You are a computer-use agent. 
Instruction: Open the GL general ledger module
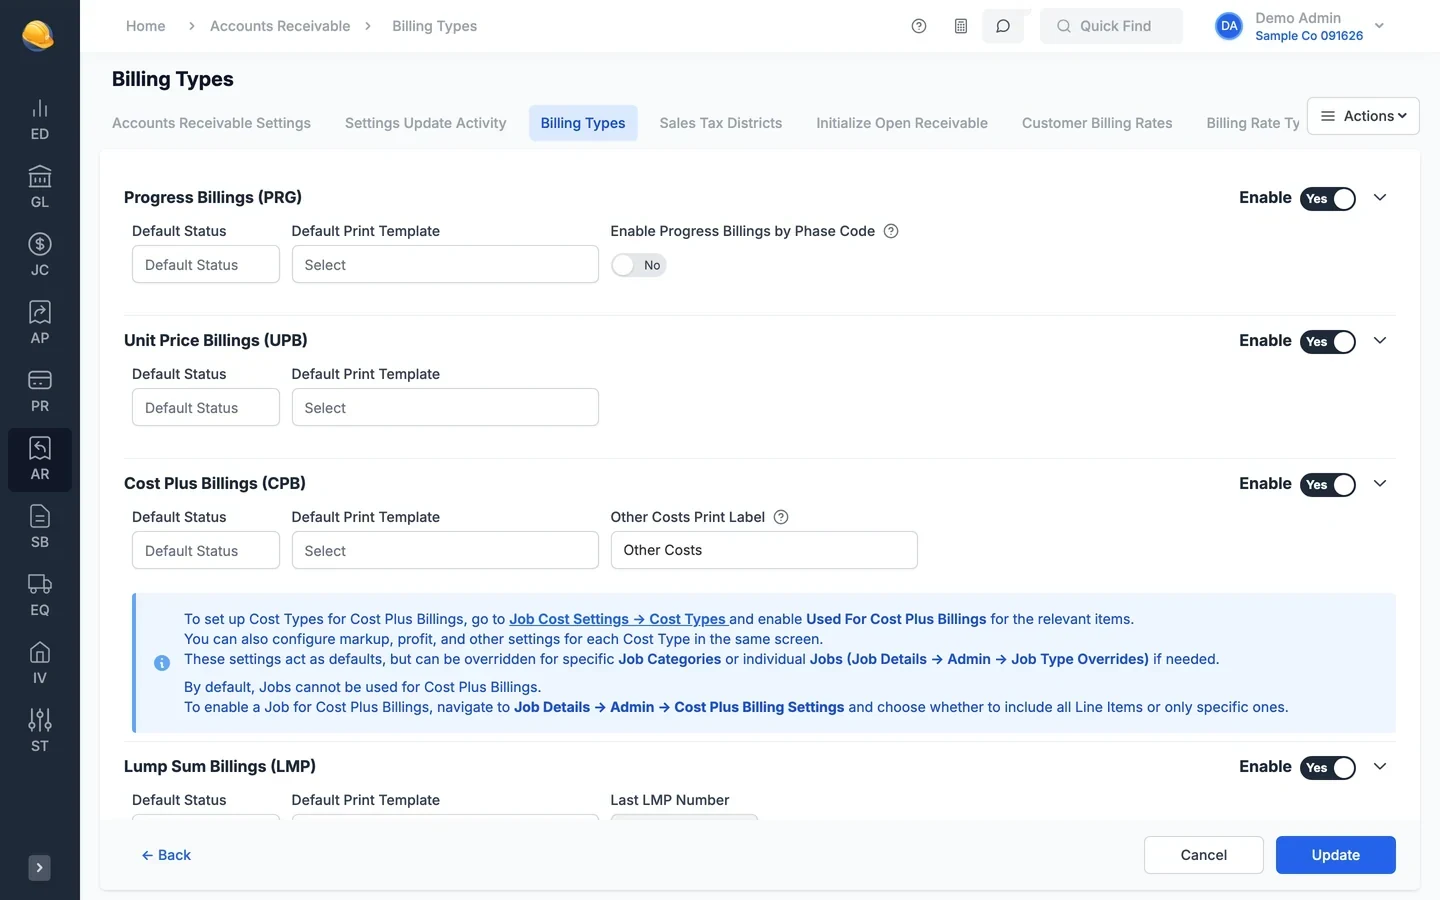coord(40,188)
